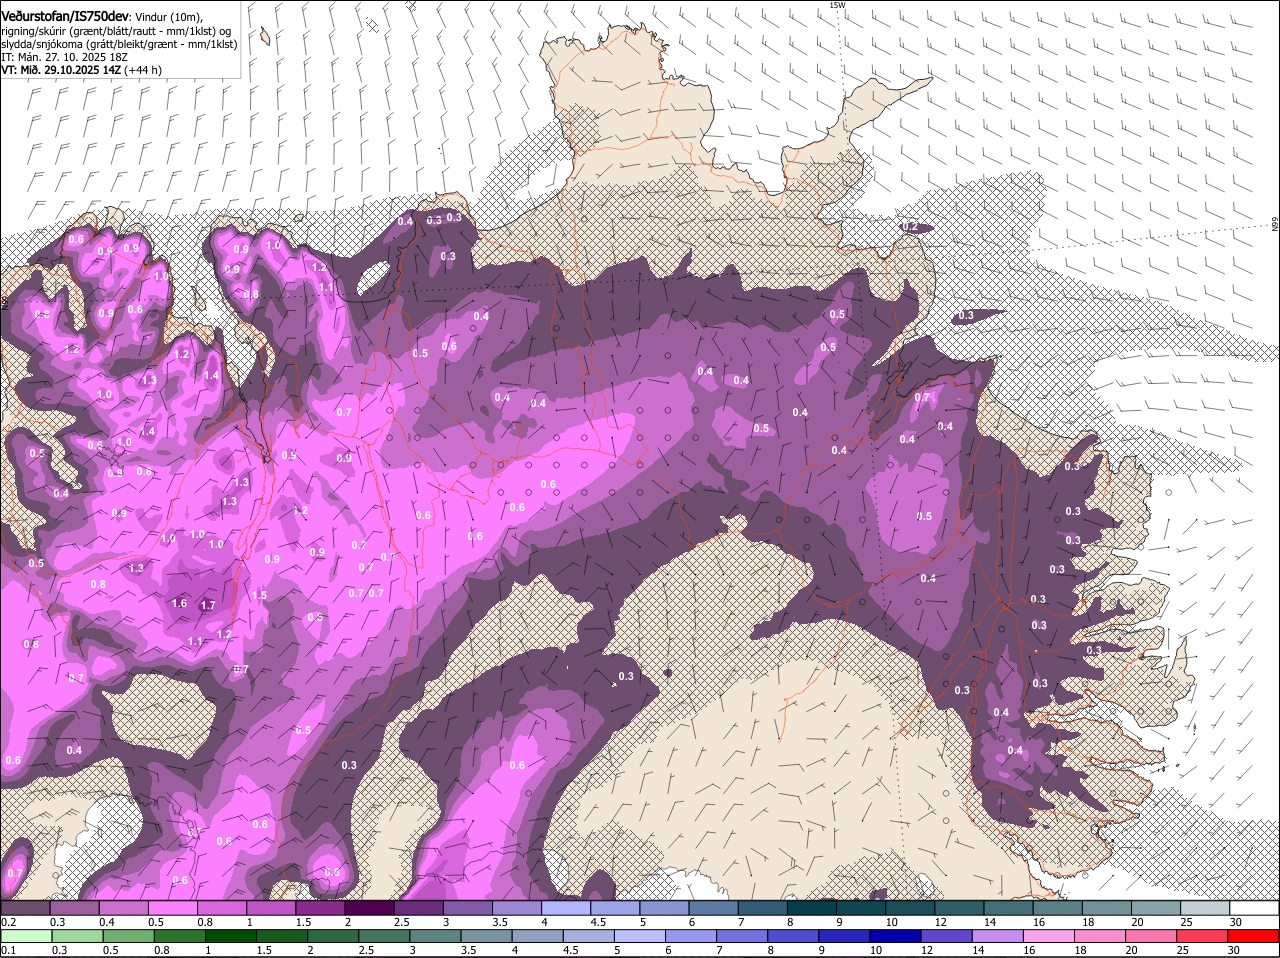Click the rigning/skúrir legend description line
This screenshot has height=958, width=1280.
coord(118,31)
